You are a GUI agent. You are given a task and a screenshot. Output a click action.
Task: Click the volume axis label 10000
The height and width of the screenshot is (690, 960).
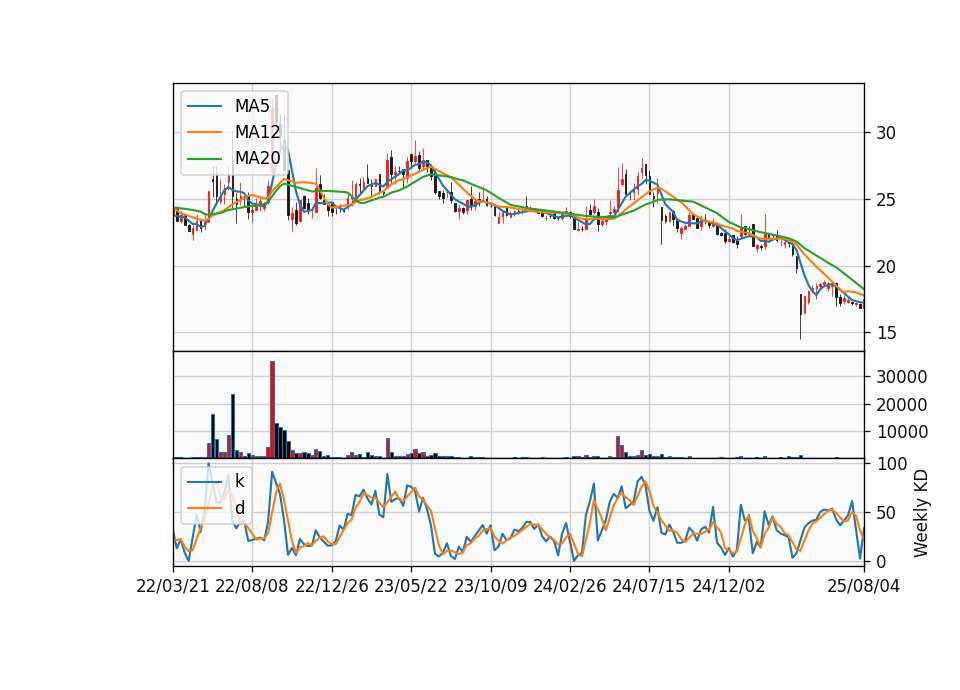pyautogui.click(x=901, y=432)
